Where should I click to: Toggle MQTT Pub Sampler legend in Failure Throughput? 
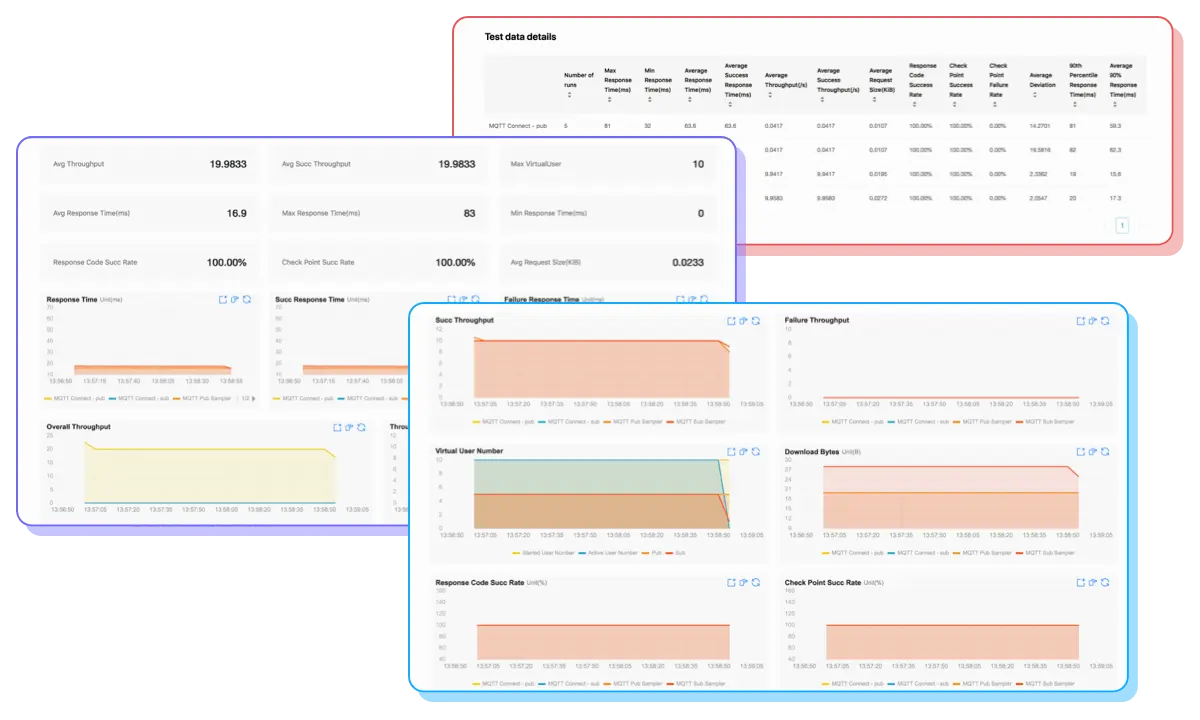click(981, 421)
